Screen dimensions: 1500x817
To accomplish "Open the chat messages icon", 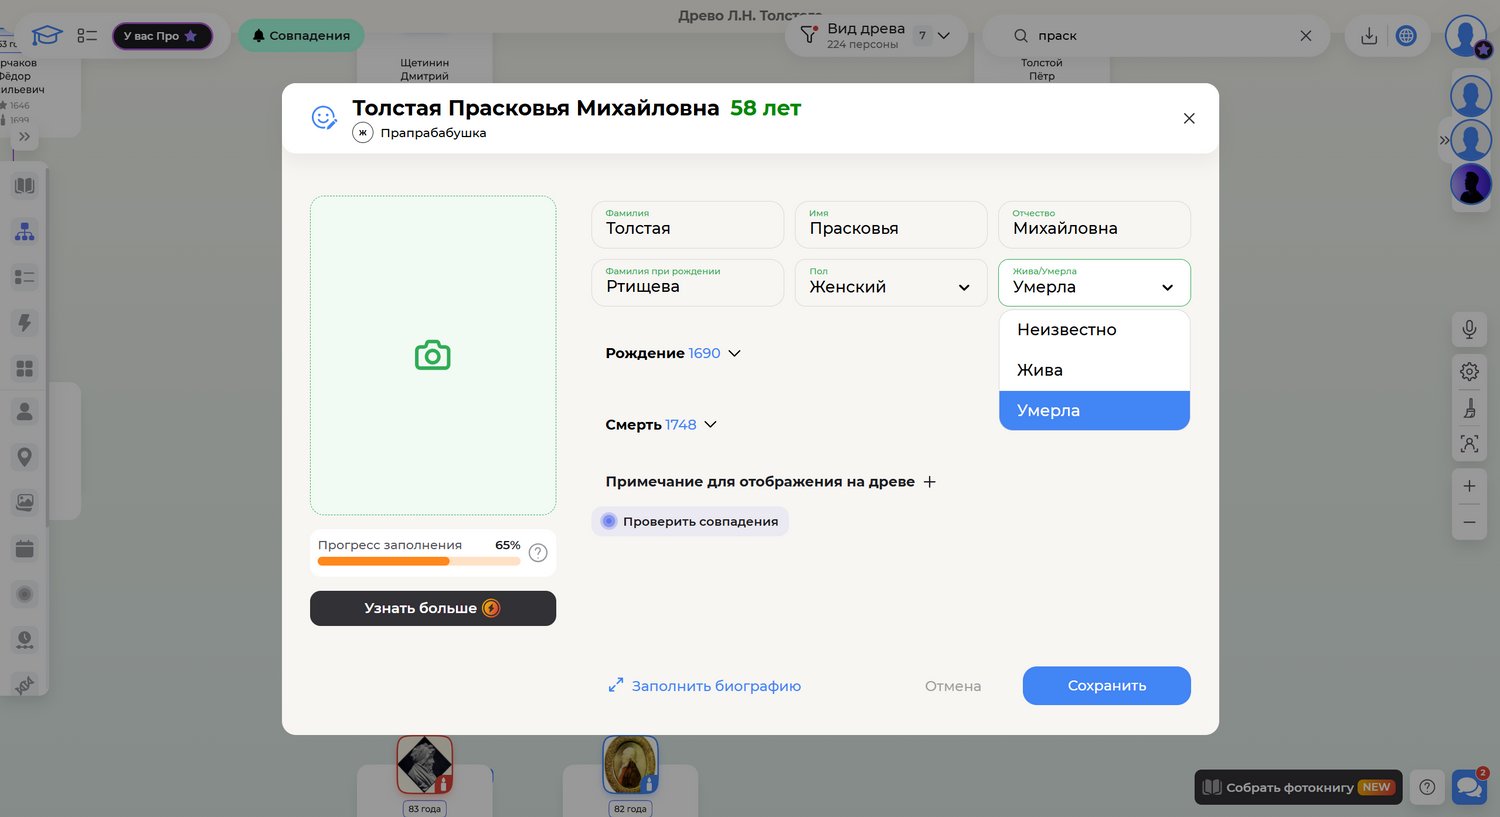I will (1469, 787).
